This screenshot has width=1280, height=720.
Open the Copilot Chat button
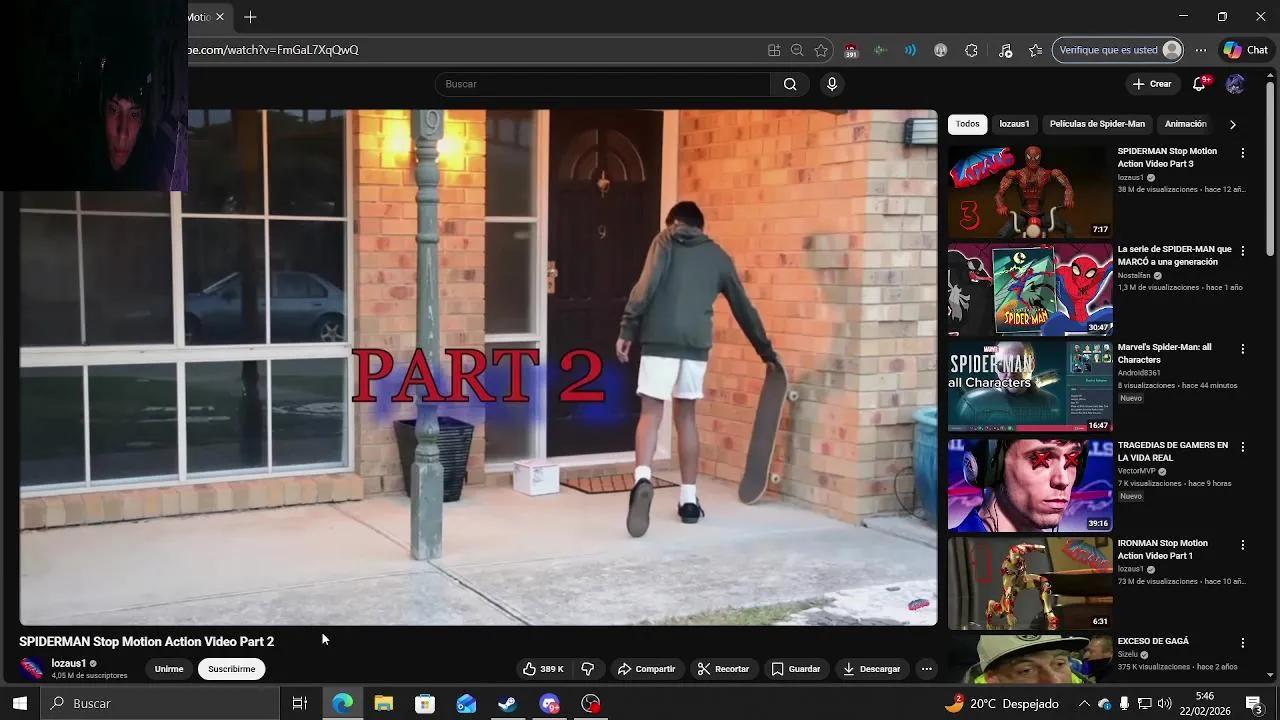coord(1246,50)
